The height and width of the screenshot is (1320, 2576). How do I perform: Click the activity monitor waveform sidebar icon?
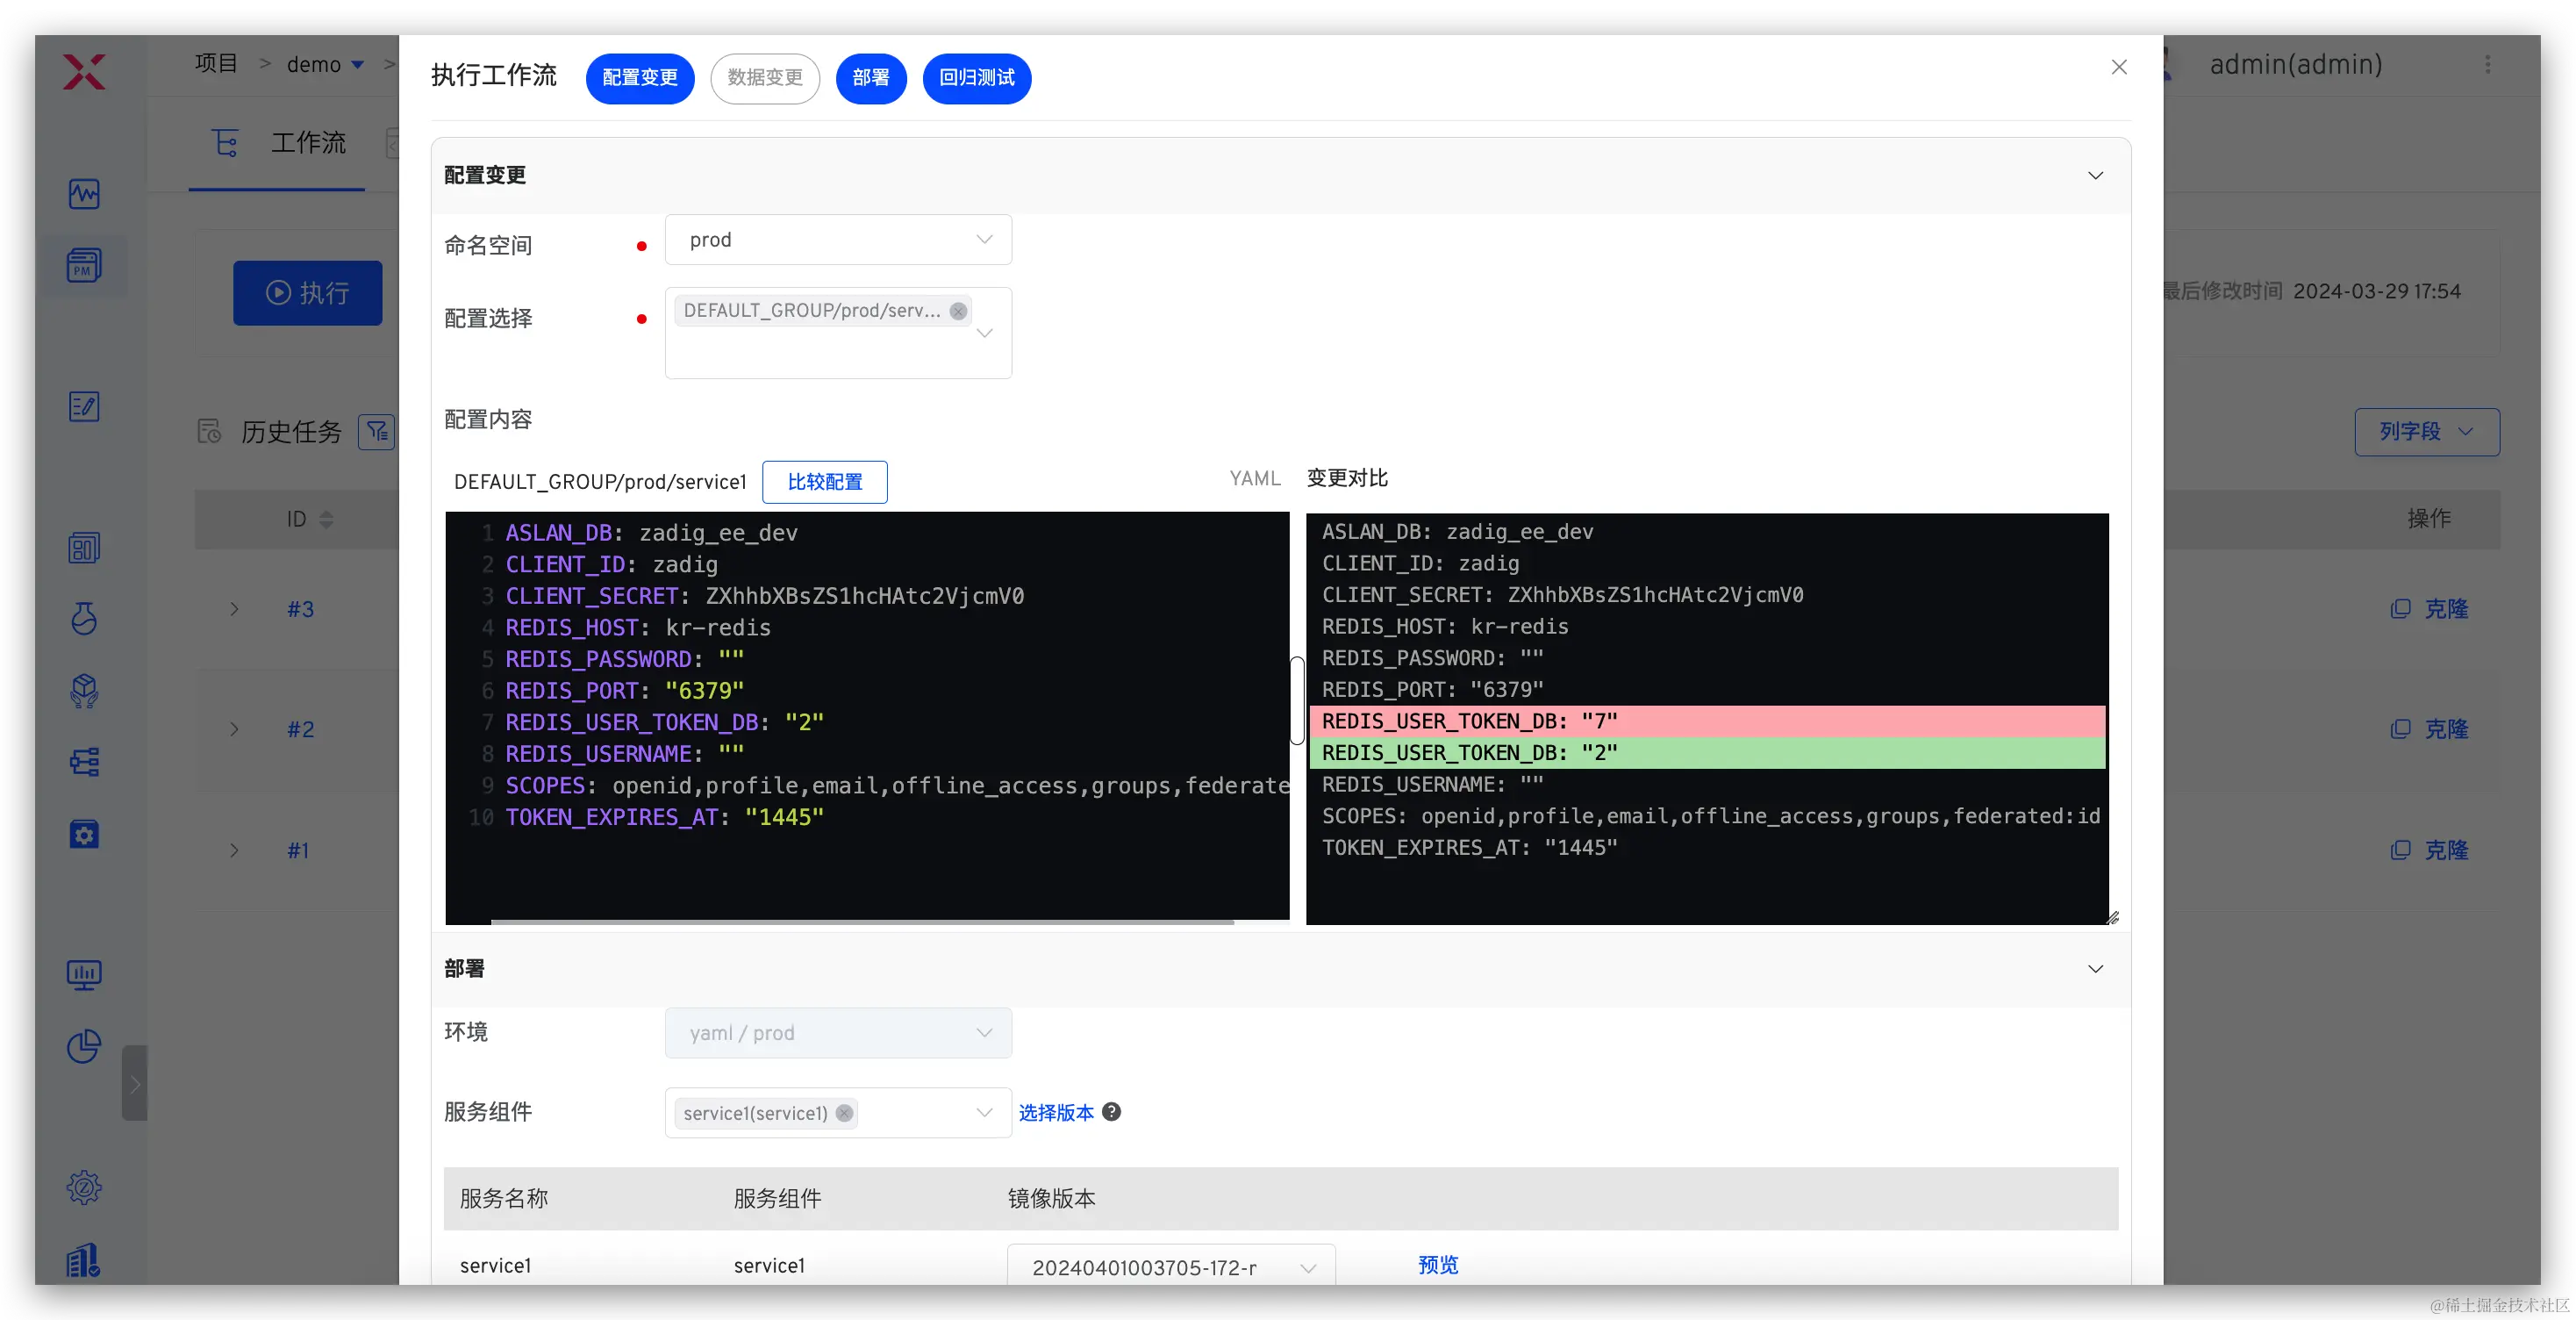(84, 193)
